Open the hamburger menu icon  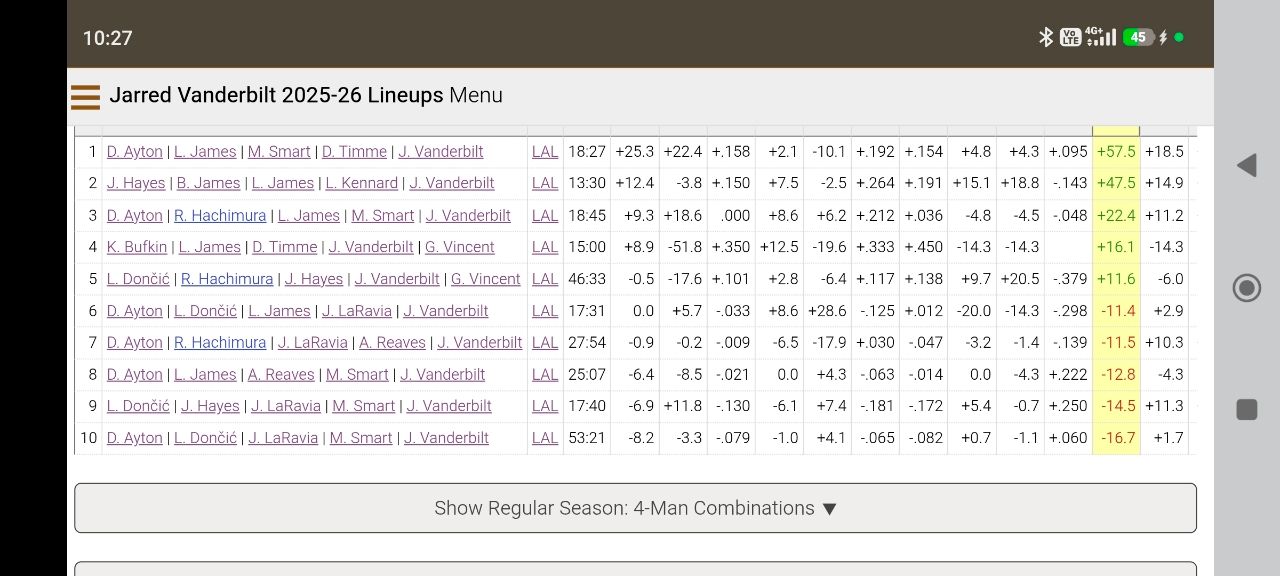[85, 96]
